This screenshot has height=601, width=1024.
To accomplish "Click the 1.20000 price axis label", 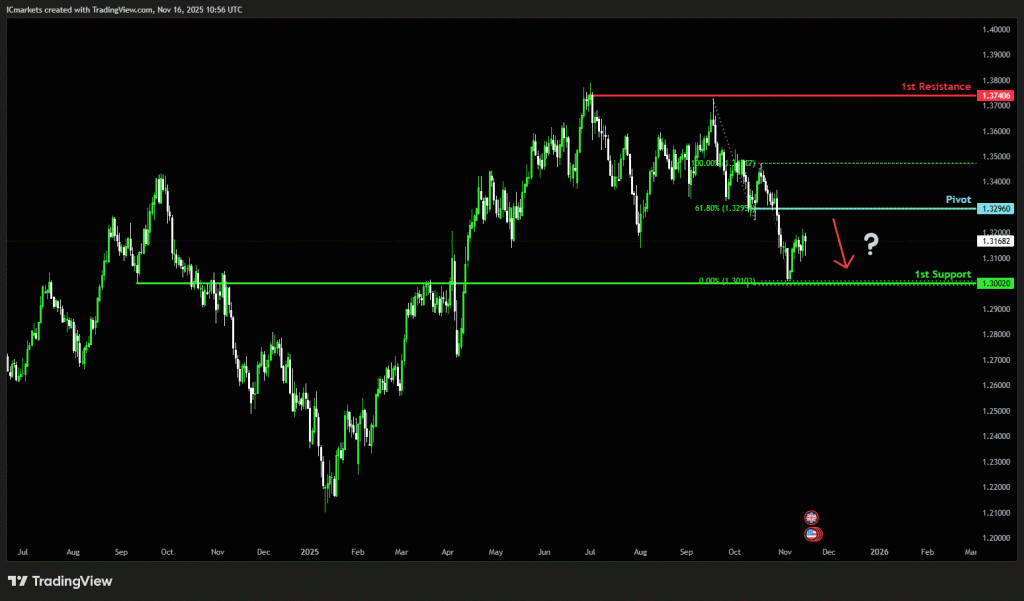I will (x=996, y=538).
